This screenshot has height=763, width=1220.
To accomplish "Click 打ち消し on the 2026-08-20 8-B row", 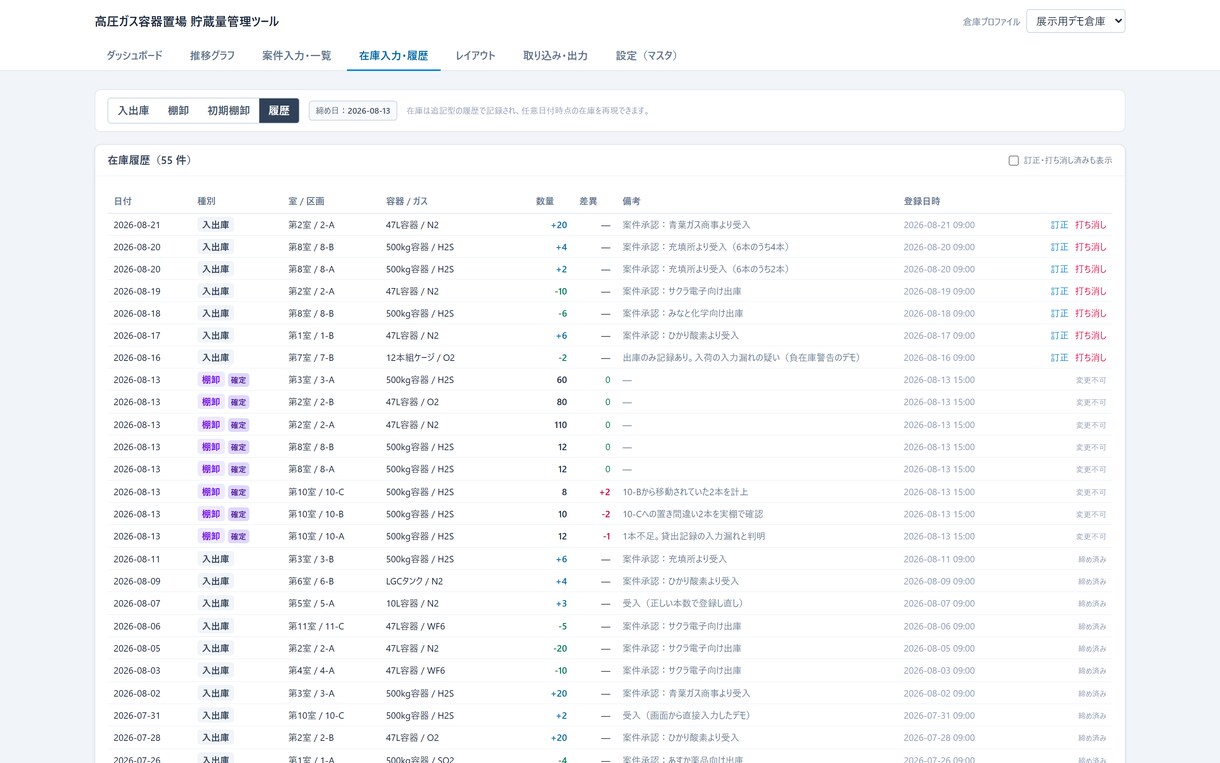I will 1091,247.
